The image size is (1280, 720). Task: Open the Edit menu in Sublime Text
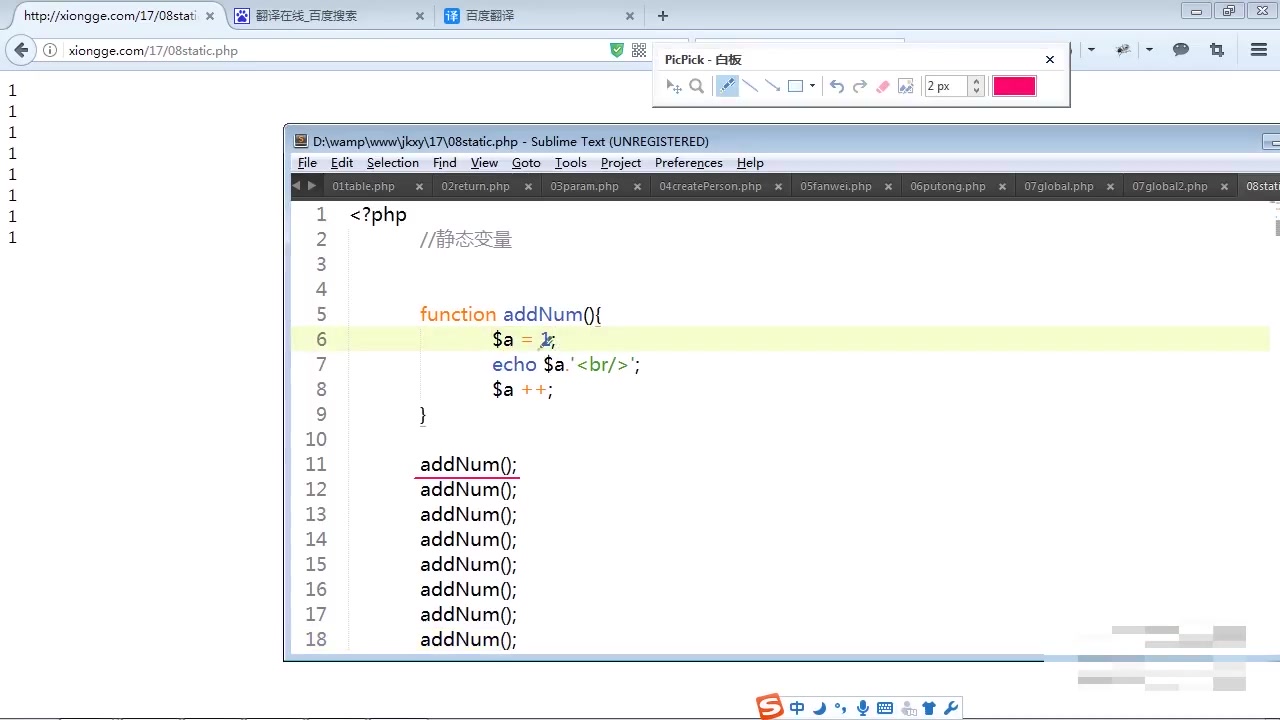tap(342, 163)
